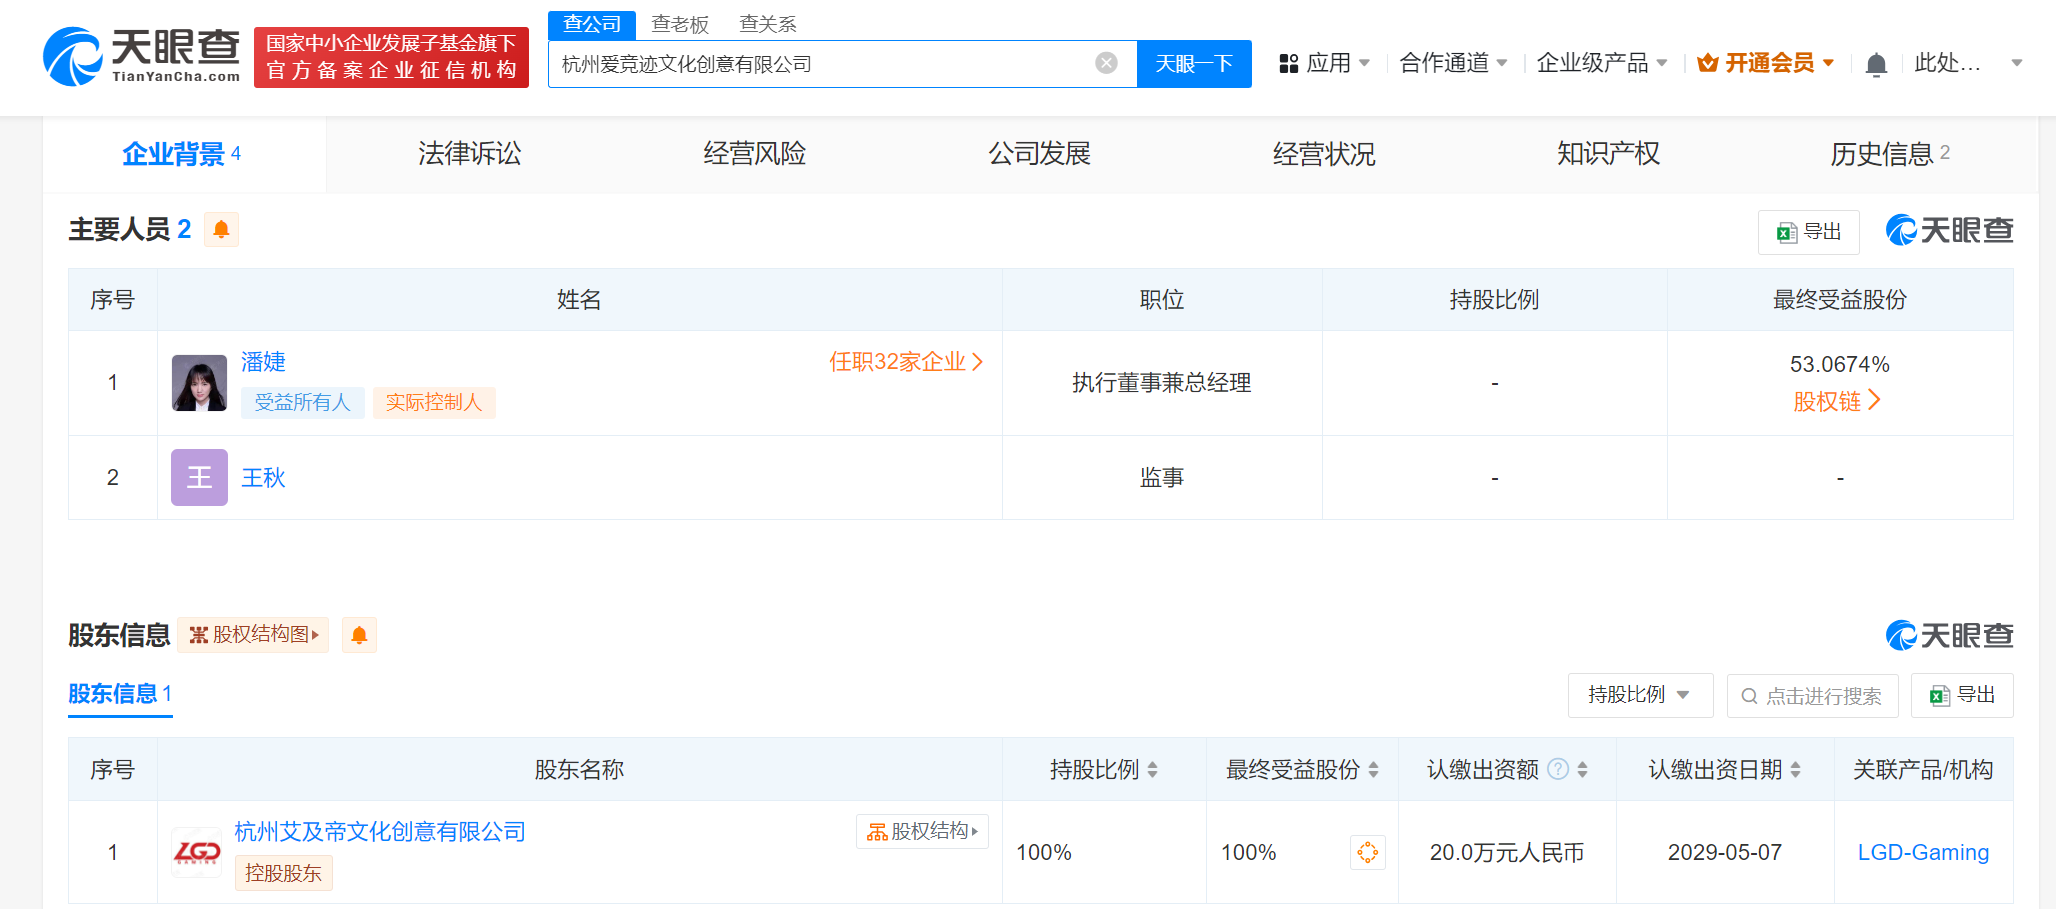
Task: Switch to the 查老板 tab
Action: tap(680, 24)
